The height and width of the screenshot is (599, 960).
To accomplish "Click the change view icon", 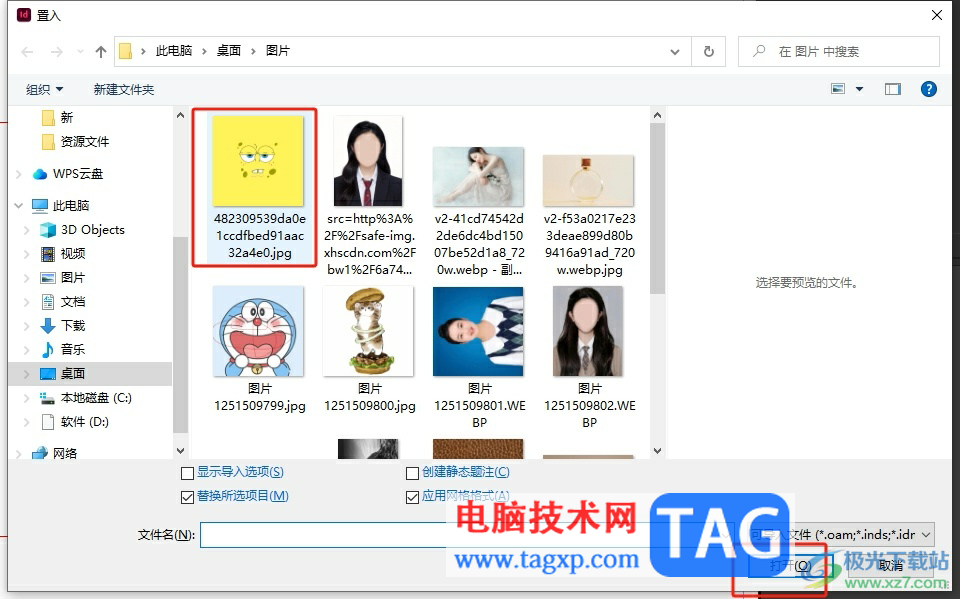I will 838,89.
